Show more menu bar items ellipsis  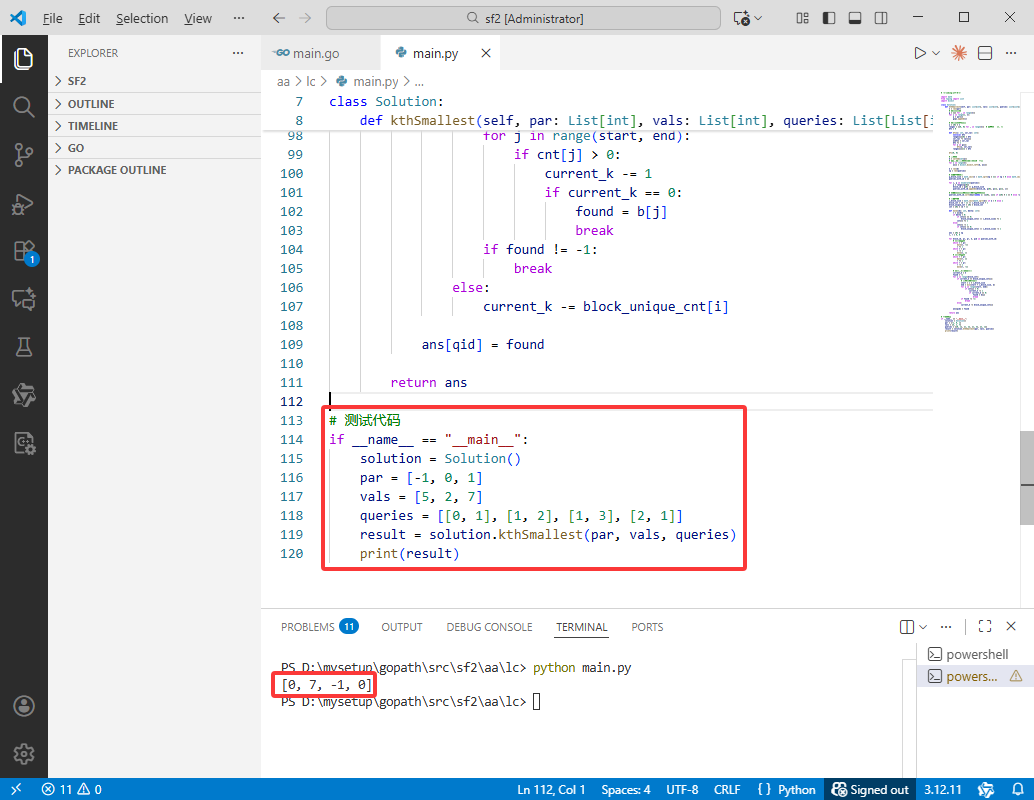[239, 18]
